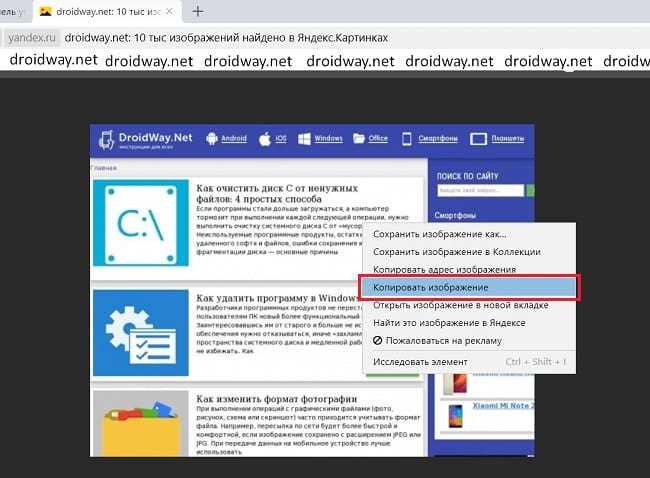Open a new browser tab with plus
Screen dimensions: 650x478
[198, 12]
